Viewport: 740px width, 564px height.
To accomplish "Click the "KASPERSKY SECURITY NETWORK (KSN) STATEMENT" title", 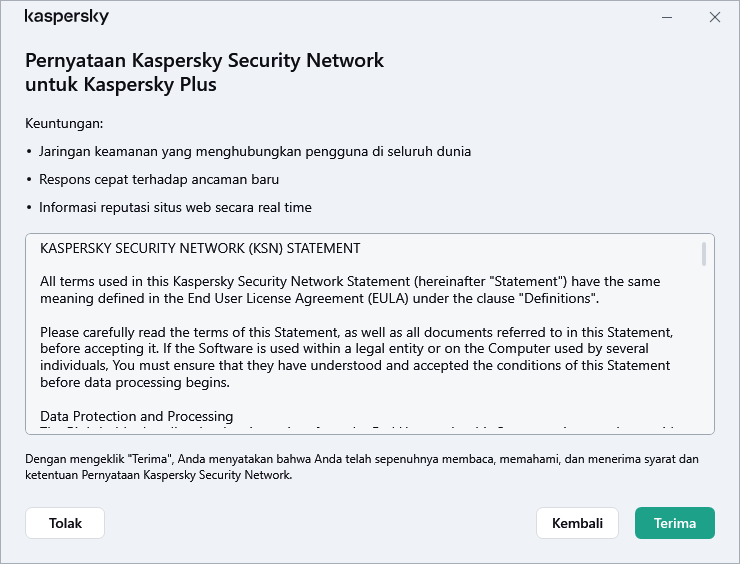I will point(200,248).
